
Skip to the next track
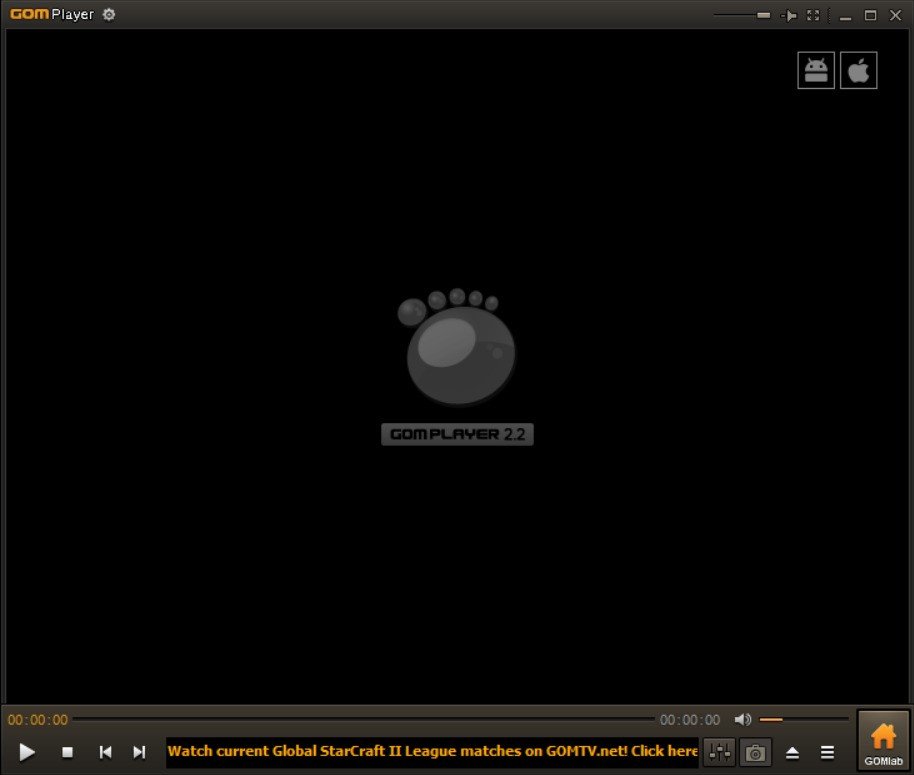139,752
